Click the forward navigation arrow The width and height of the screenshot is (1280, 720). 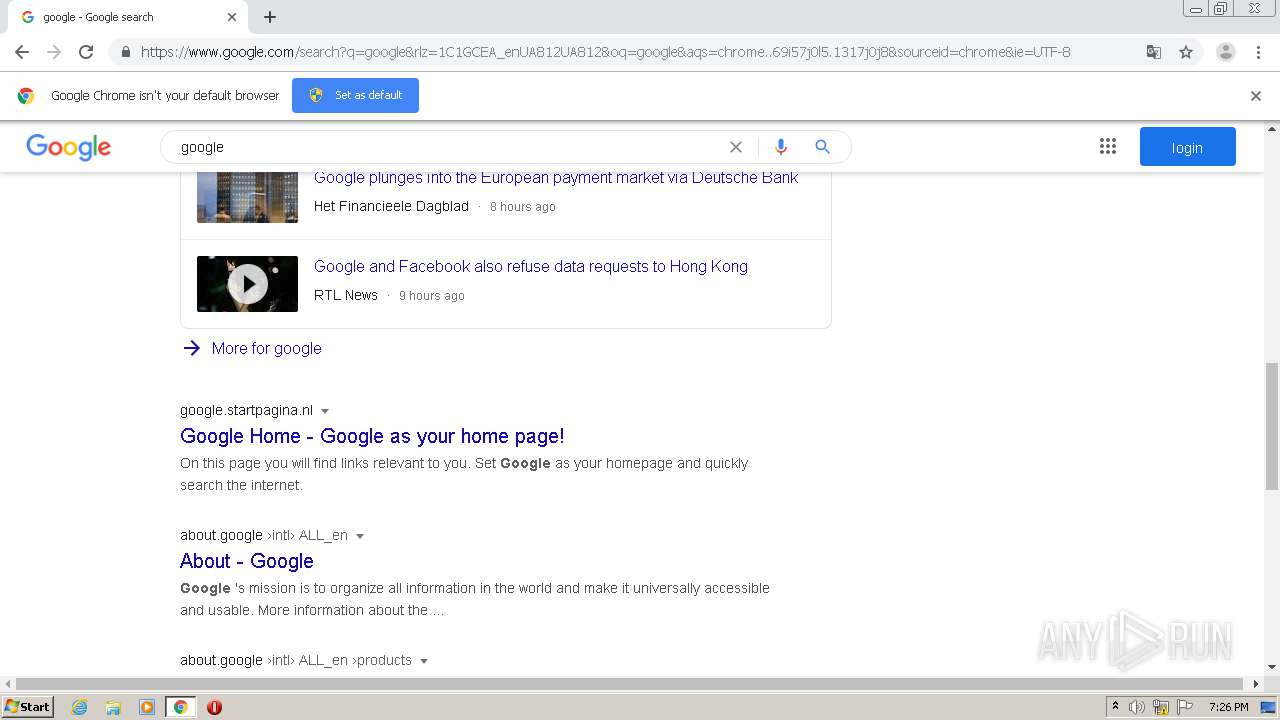point(54,52)
